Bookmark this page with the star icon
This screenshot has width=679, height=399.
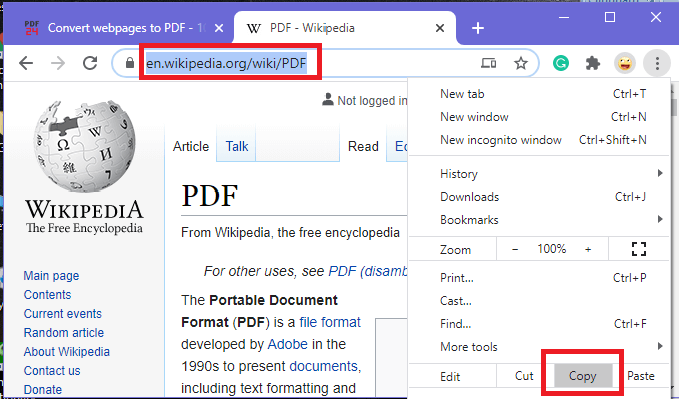coord(521,63)
